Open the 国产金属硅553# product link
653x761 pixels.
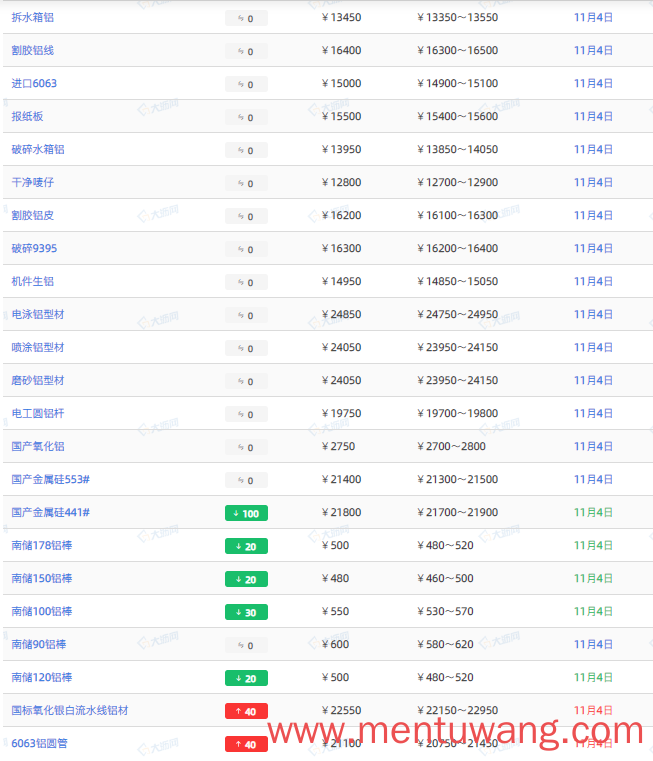[50, 480]
